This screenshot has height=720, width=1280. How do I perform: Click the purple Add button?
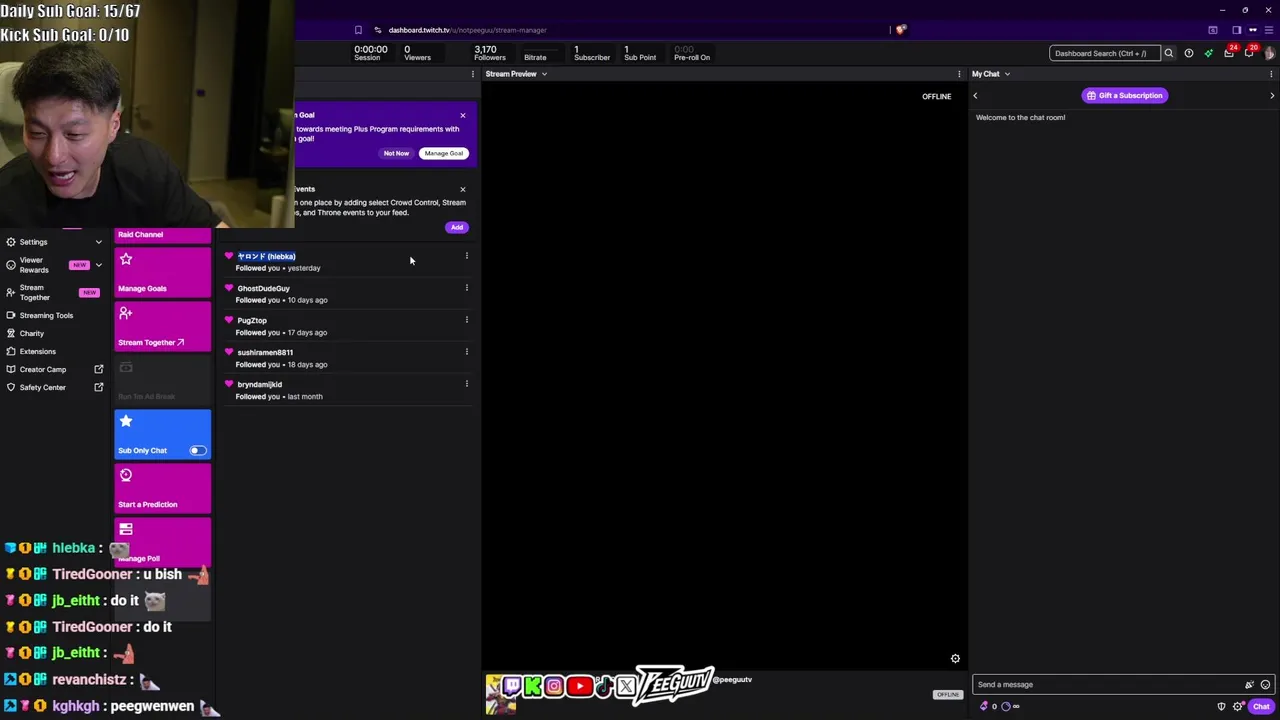click(457, 227)
